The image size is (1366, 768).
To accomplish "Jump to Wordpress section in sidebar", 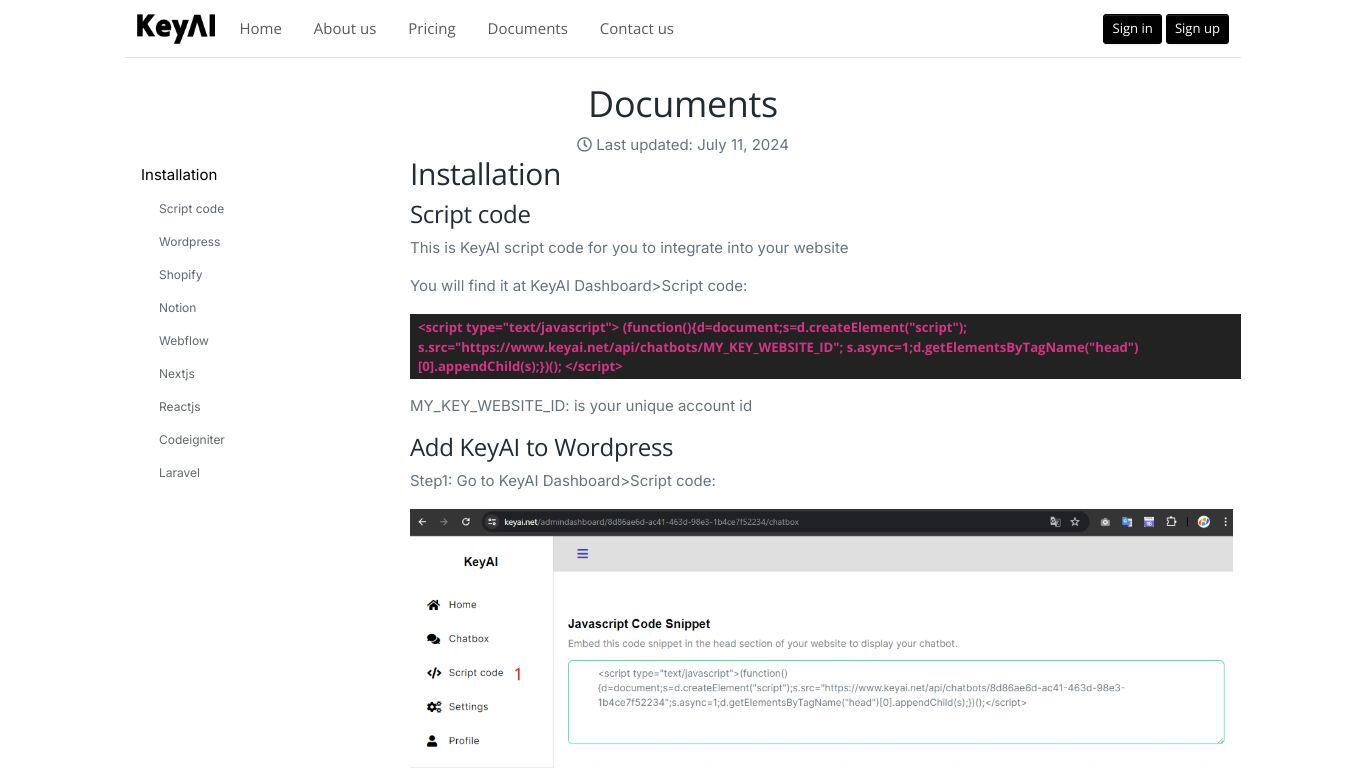I will pyautogui.click(x=189, y=242).
